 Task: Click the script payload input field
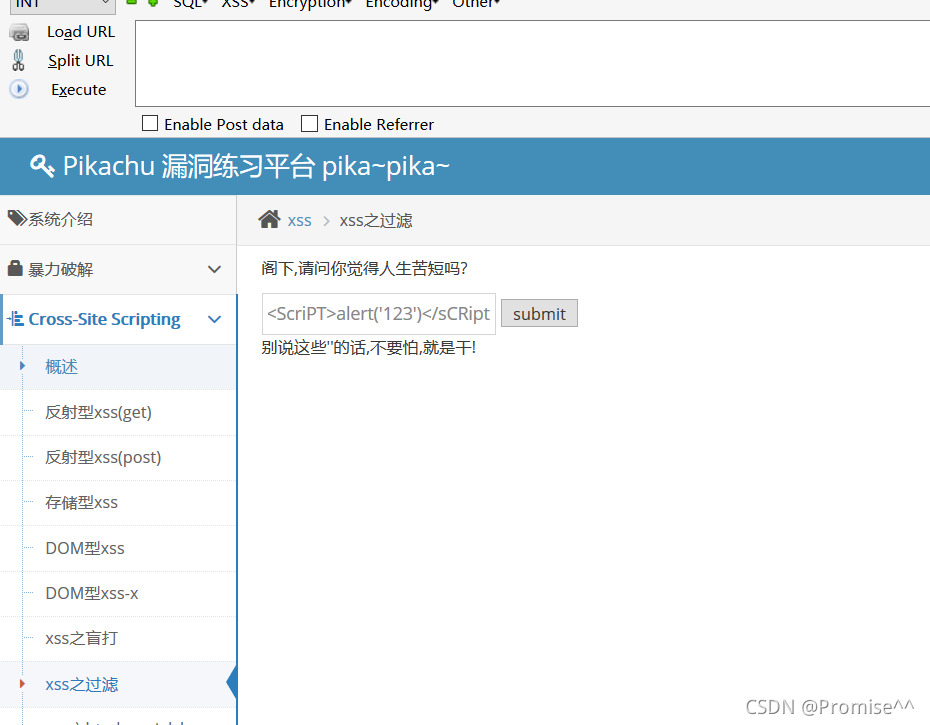(378, 313)
